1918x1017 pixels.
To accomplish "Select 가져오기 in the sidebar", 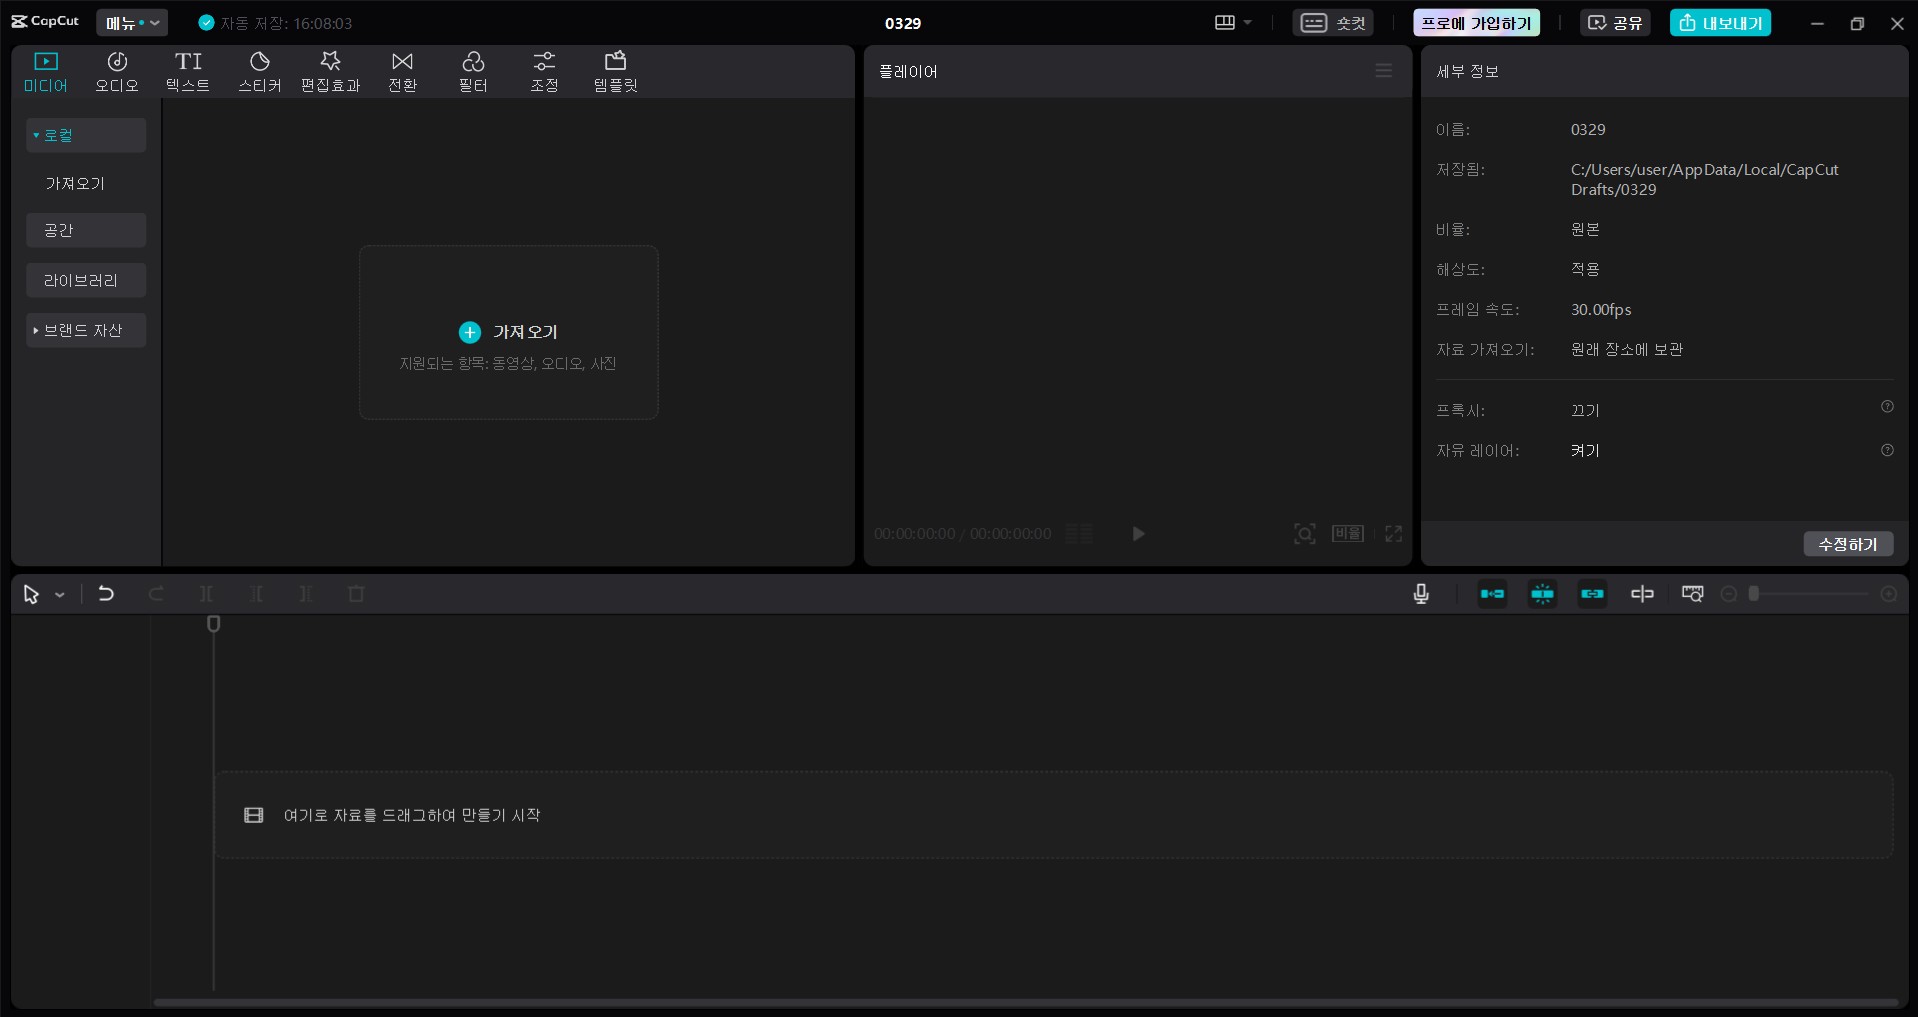I will click(75, 184).
